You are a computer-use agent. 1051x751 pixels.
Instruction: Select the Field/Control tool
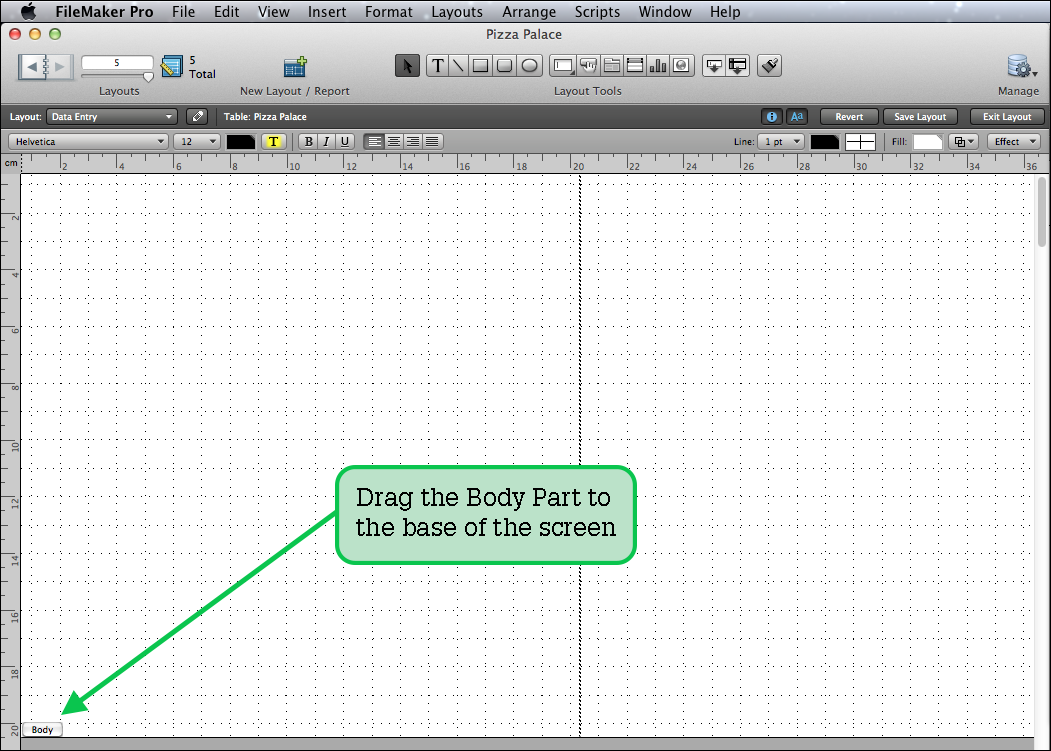[x=563, y=66]
